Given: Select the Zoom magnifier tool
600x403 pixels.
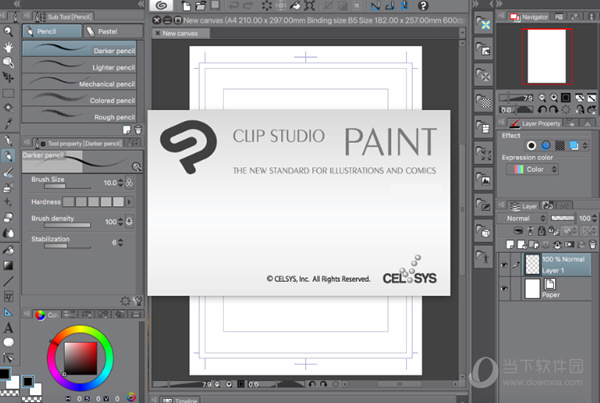Looking at the screenshot, I should (x=8, y=31).
